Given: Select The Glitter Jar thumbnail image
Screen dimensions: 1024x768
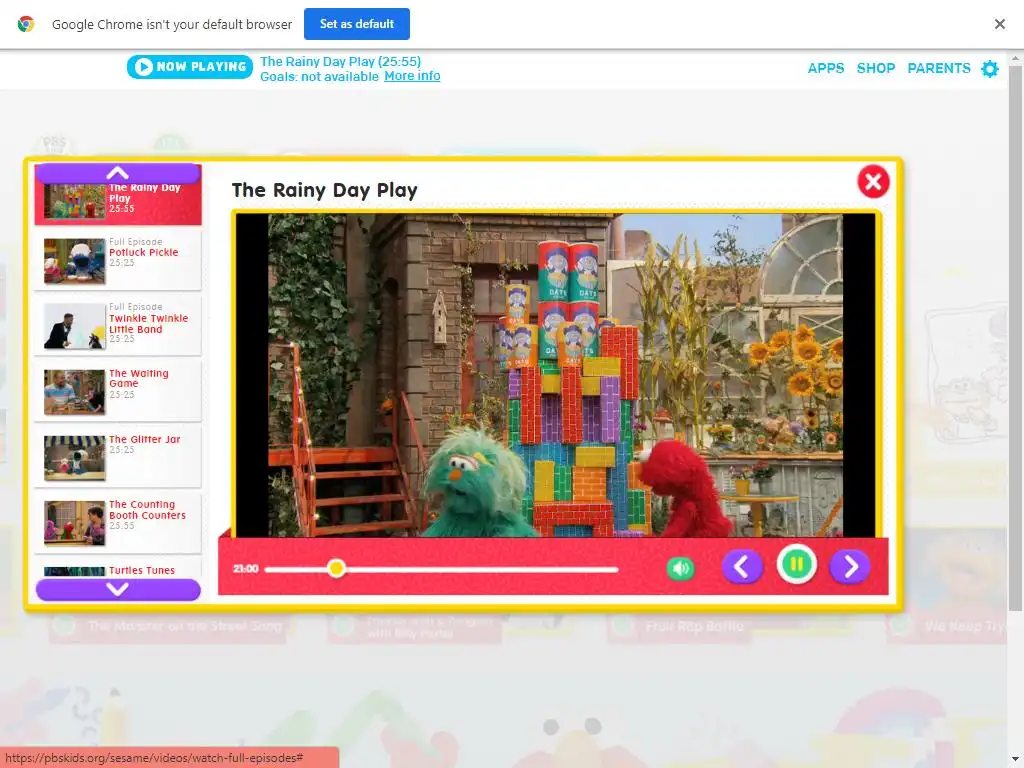Looking at the screenshot, I should [x=74, y=458].
